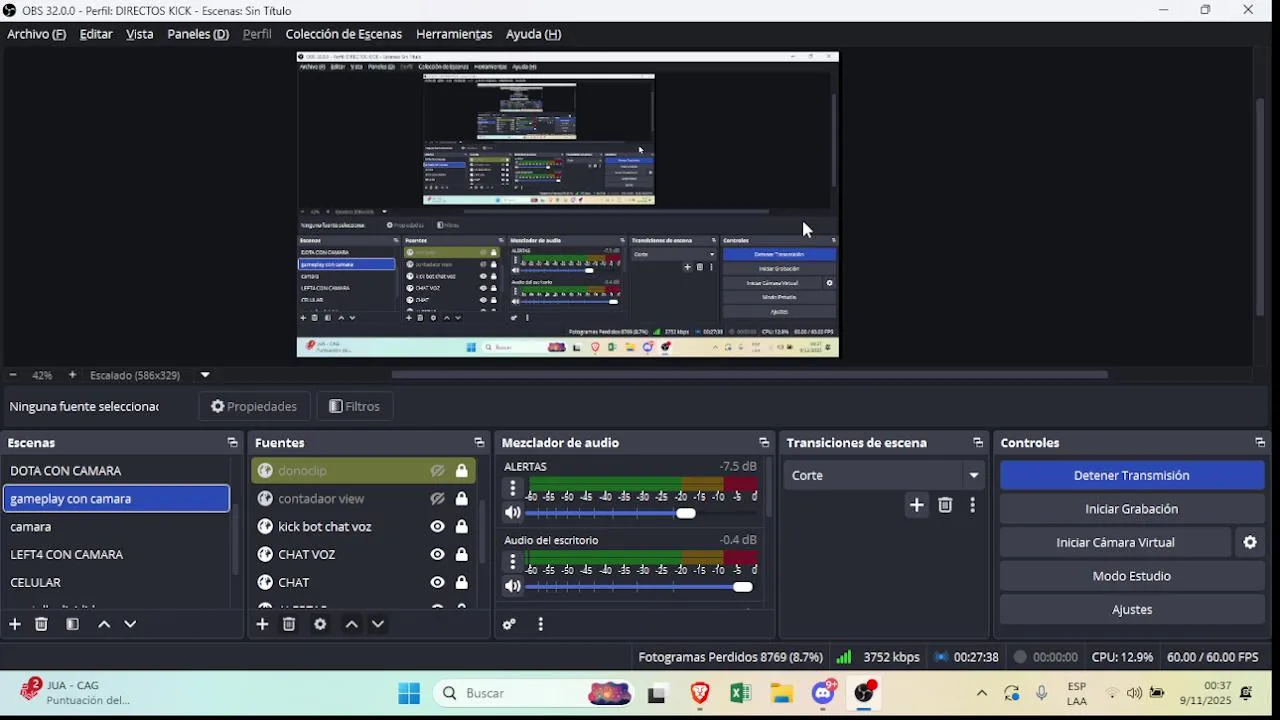Undock the Mezclador de audio panel

(764, 442)
